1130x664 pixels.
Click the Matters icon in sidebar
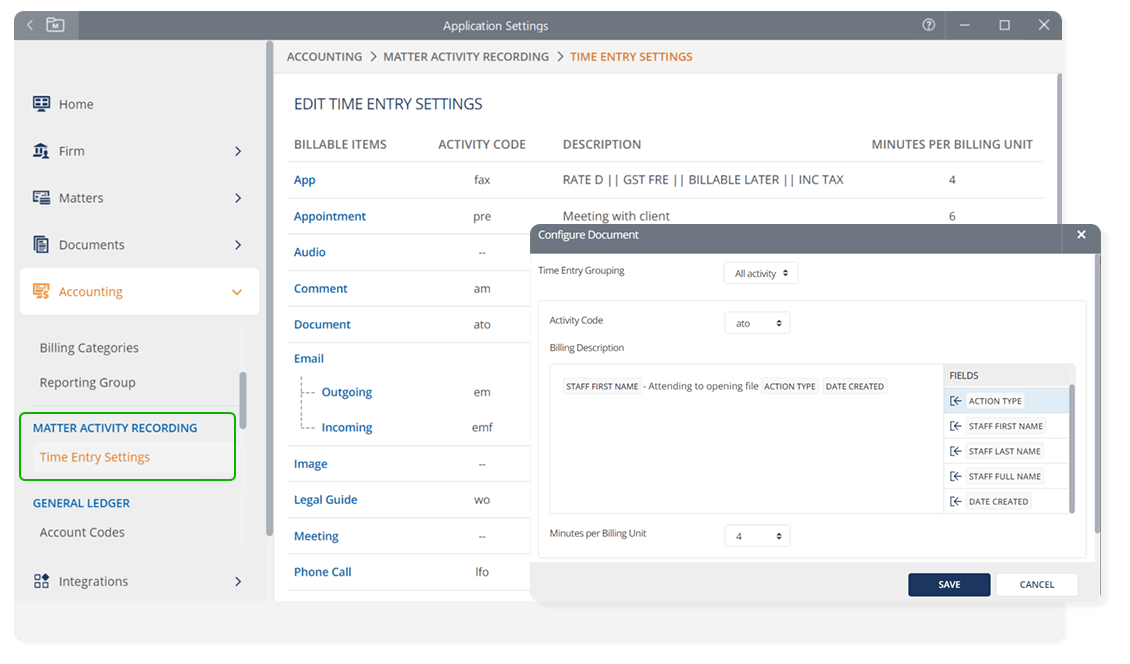[41, 198]
